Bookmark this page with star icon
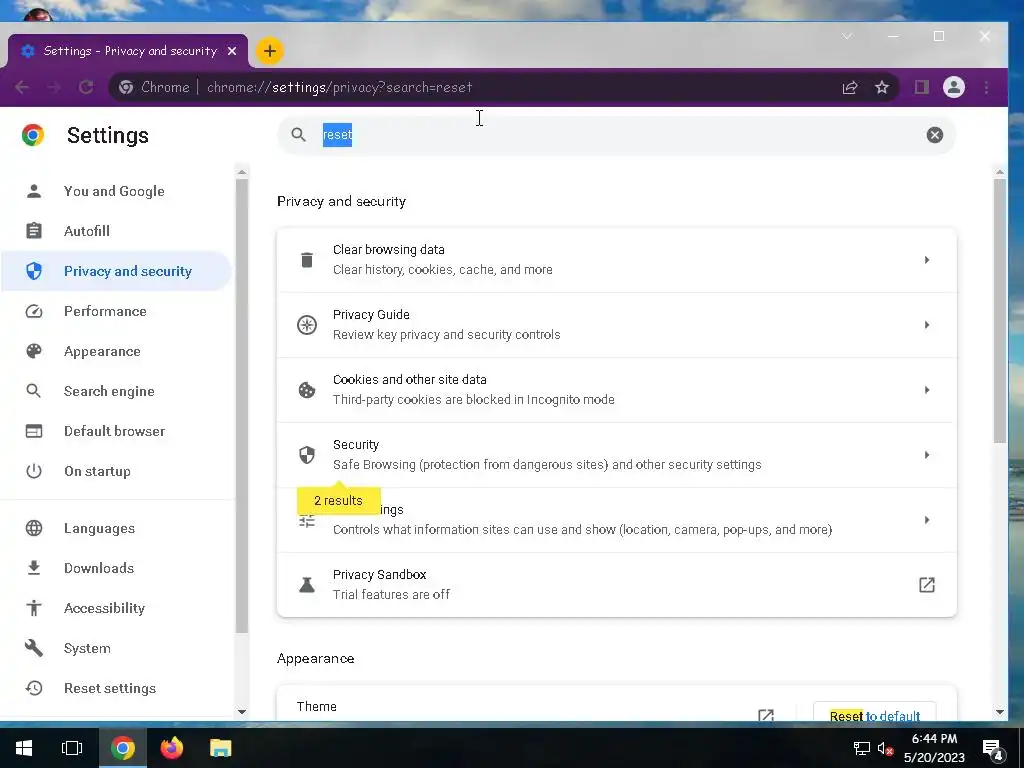1024x768 pixels. tap(882, 88)
